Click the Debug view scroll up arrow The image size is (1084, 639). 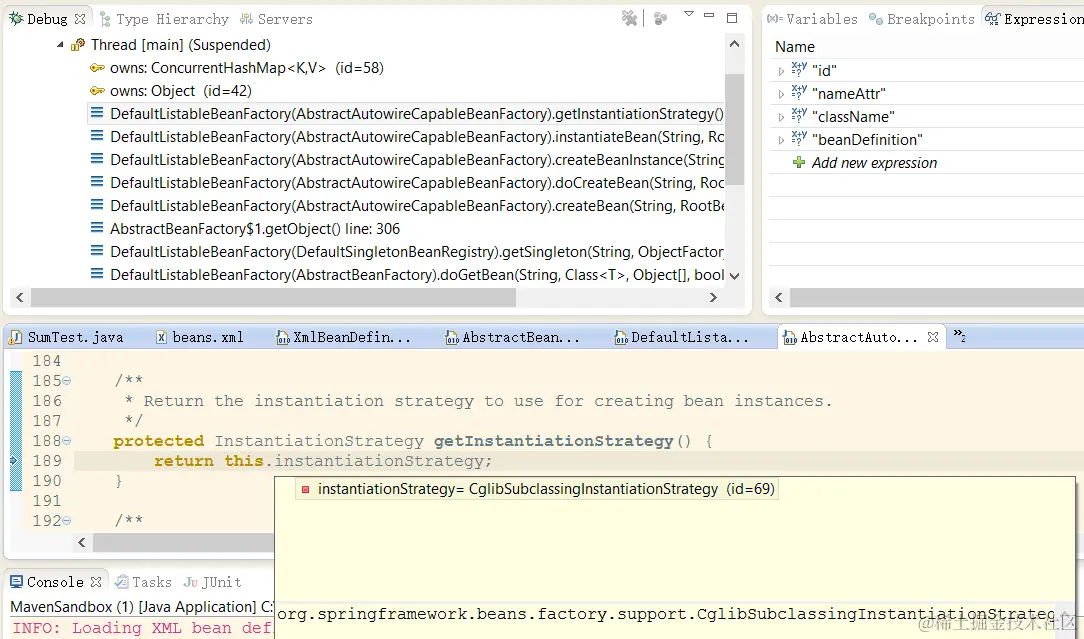[734, 44]
